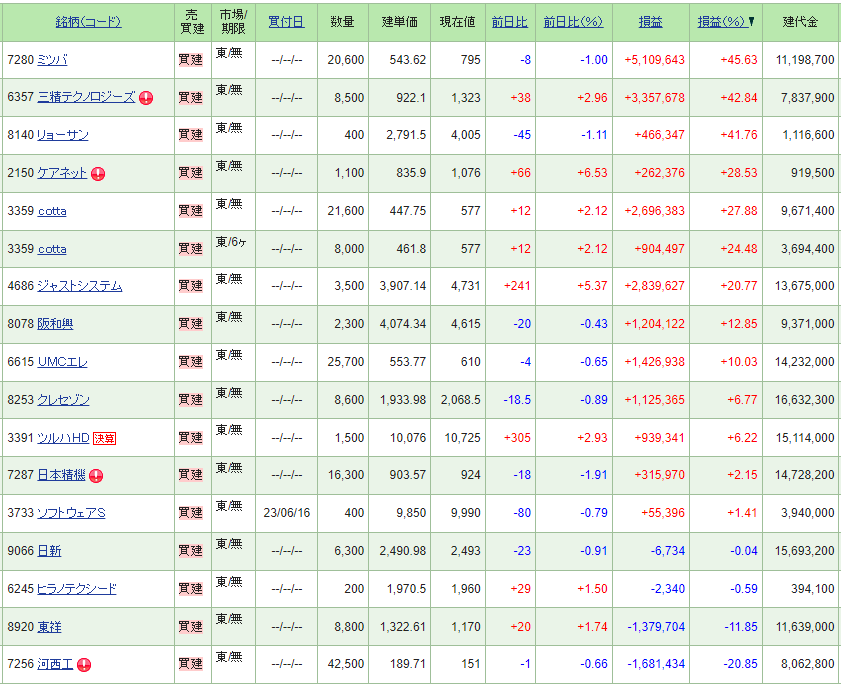This screenshot has width=841, height=687.
Task: Select the 買付日 value 23/06/16
Action: tap(287, 513)
